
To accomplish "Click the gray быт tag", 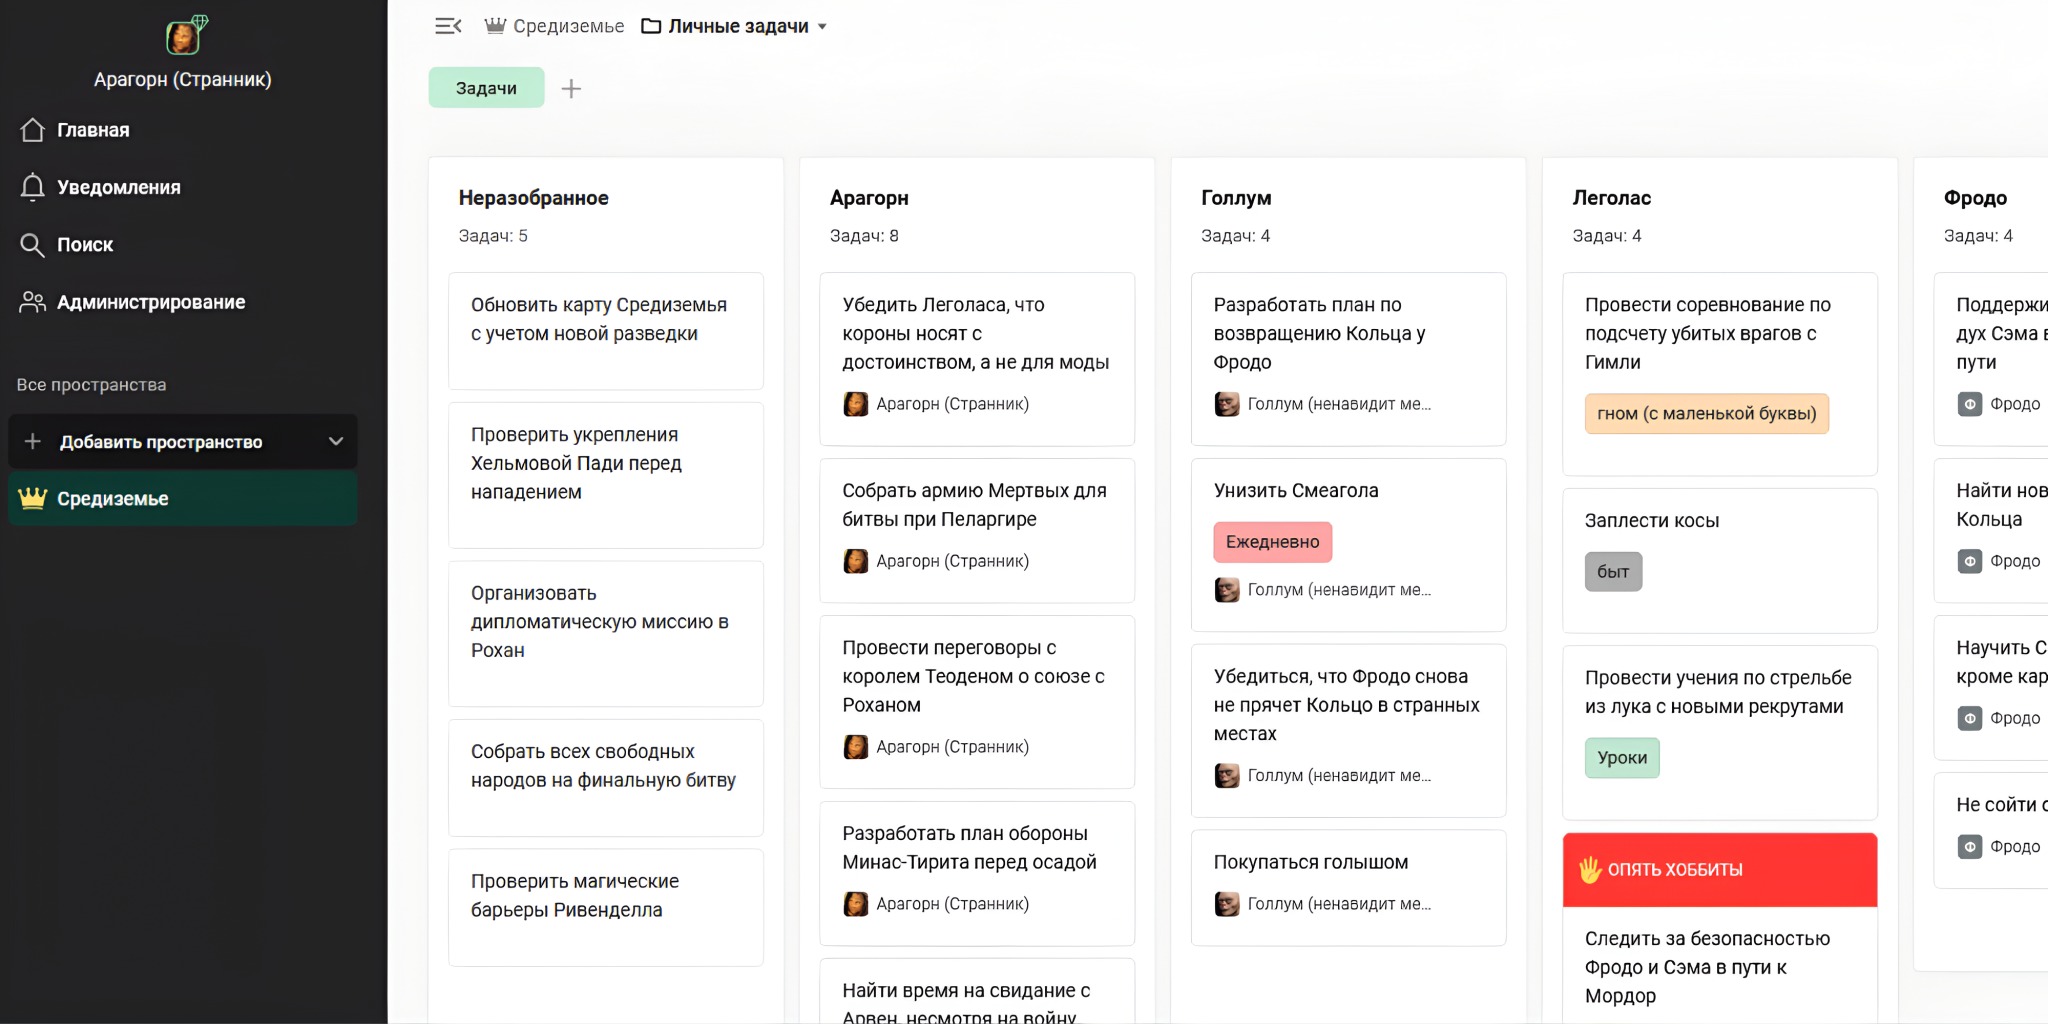I will click(x=1613, y=572).
